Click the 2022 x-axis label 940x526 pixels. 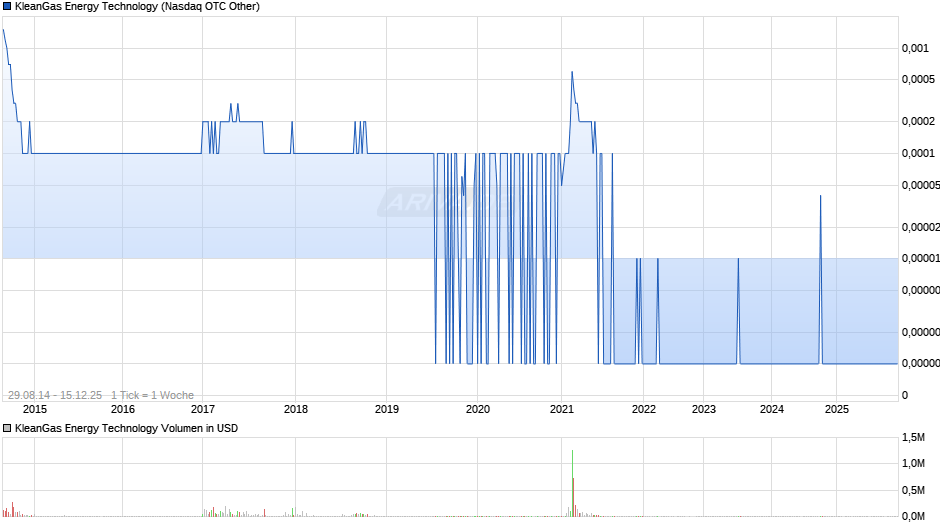[x=644, y=409]
